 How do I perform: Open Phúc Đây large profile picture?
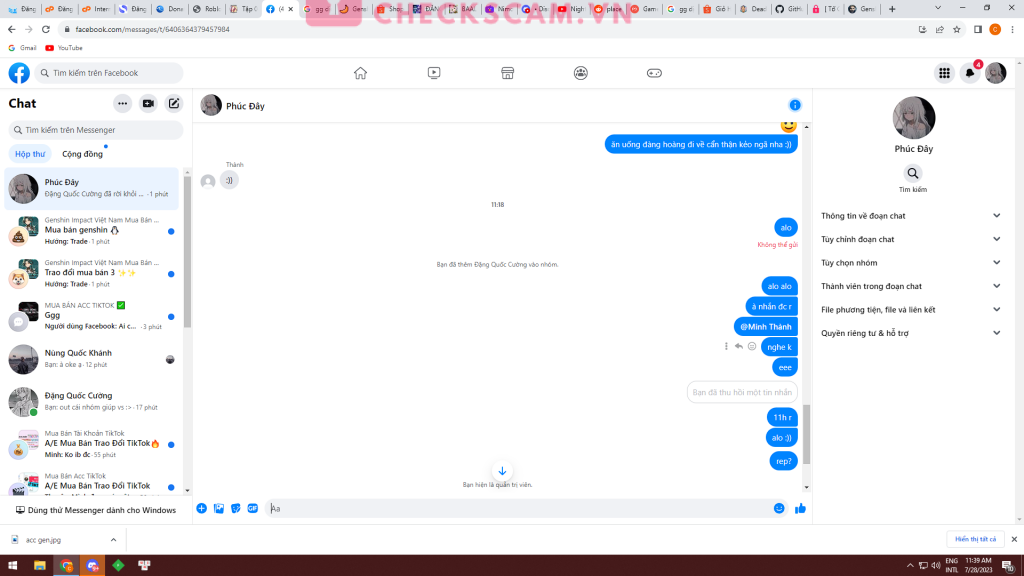pos(914,118)
